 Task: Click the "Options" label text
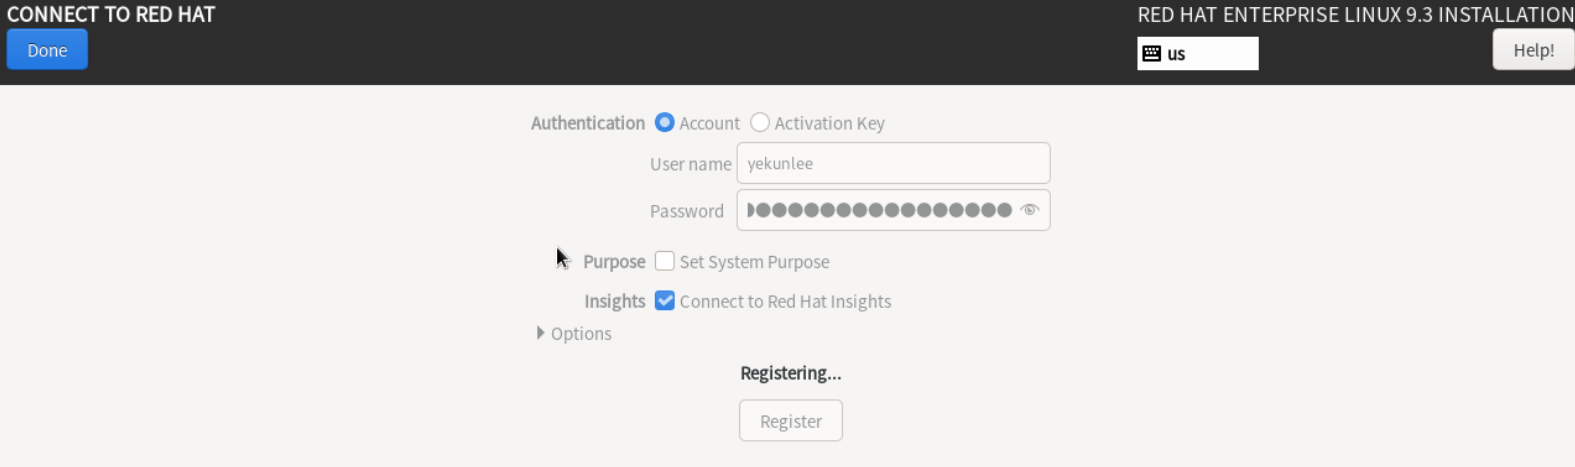coord(581,334)
